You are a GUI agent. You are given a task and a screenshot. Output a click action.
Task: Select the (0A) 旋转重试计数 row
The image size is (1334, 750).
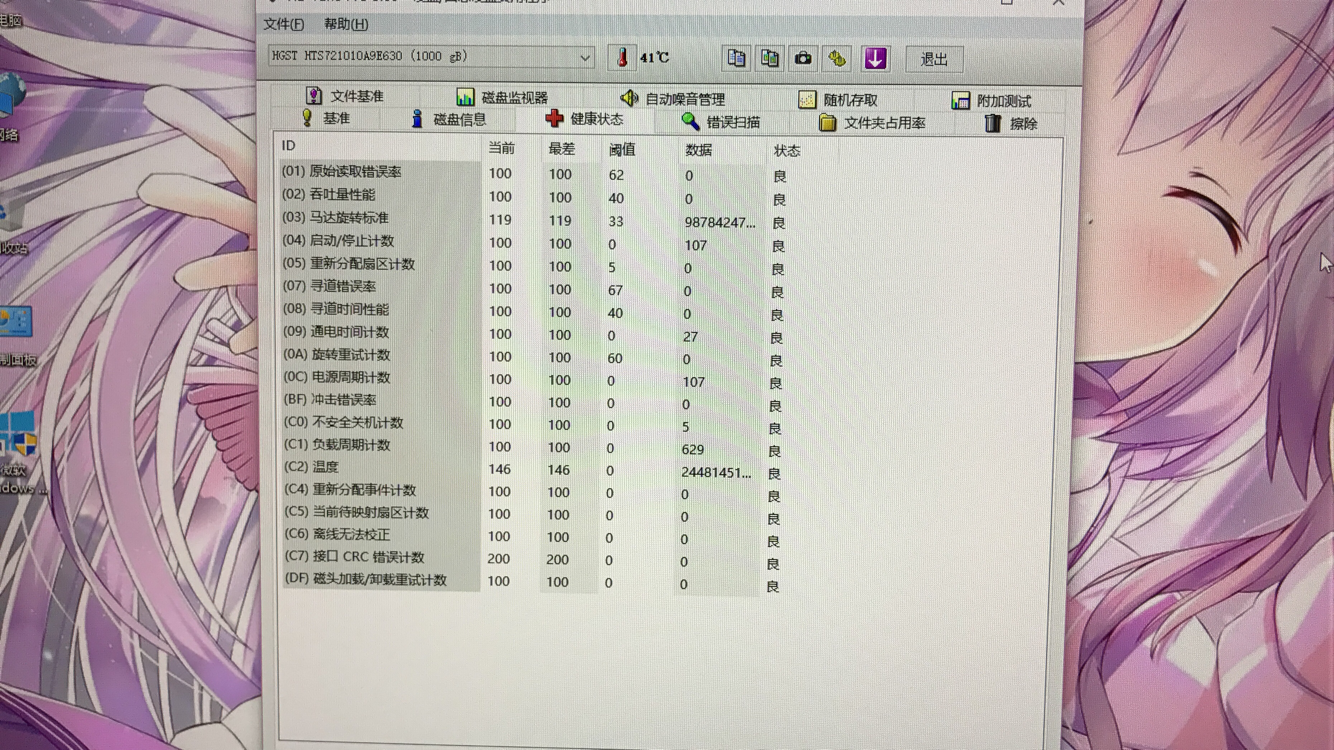(x=535, y=357)
